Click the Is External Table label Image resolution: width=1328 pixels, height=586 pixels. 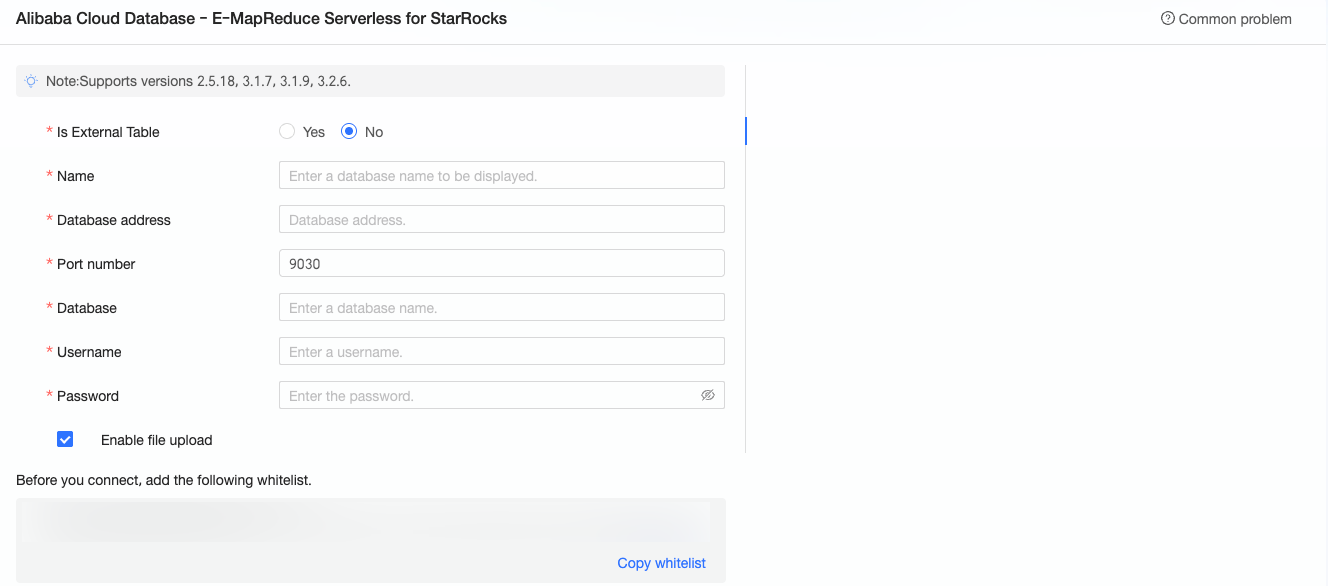click(108, 132)
